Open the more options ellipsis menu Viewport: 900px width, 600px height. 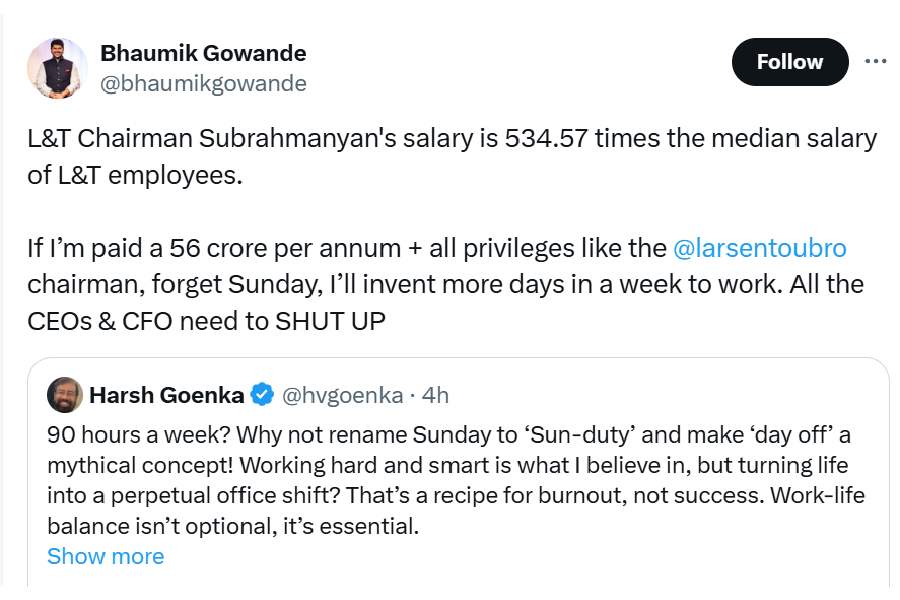pyautogui.click(x=875, y=62)
